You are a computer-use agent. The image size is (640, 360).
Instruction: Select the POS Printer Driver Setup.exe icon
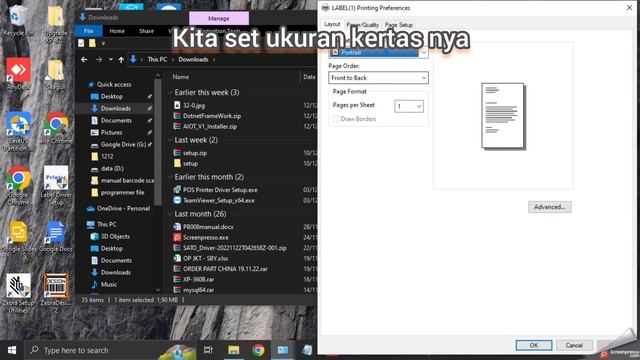tap(177, 190)
